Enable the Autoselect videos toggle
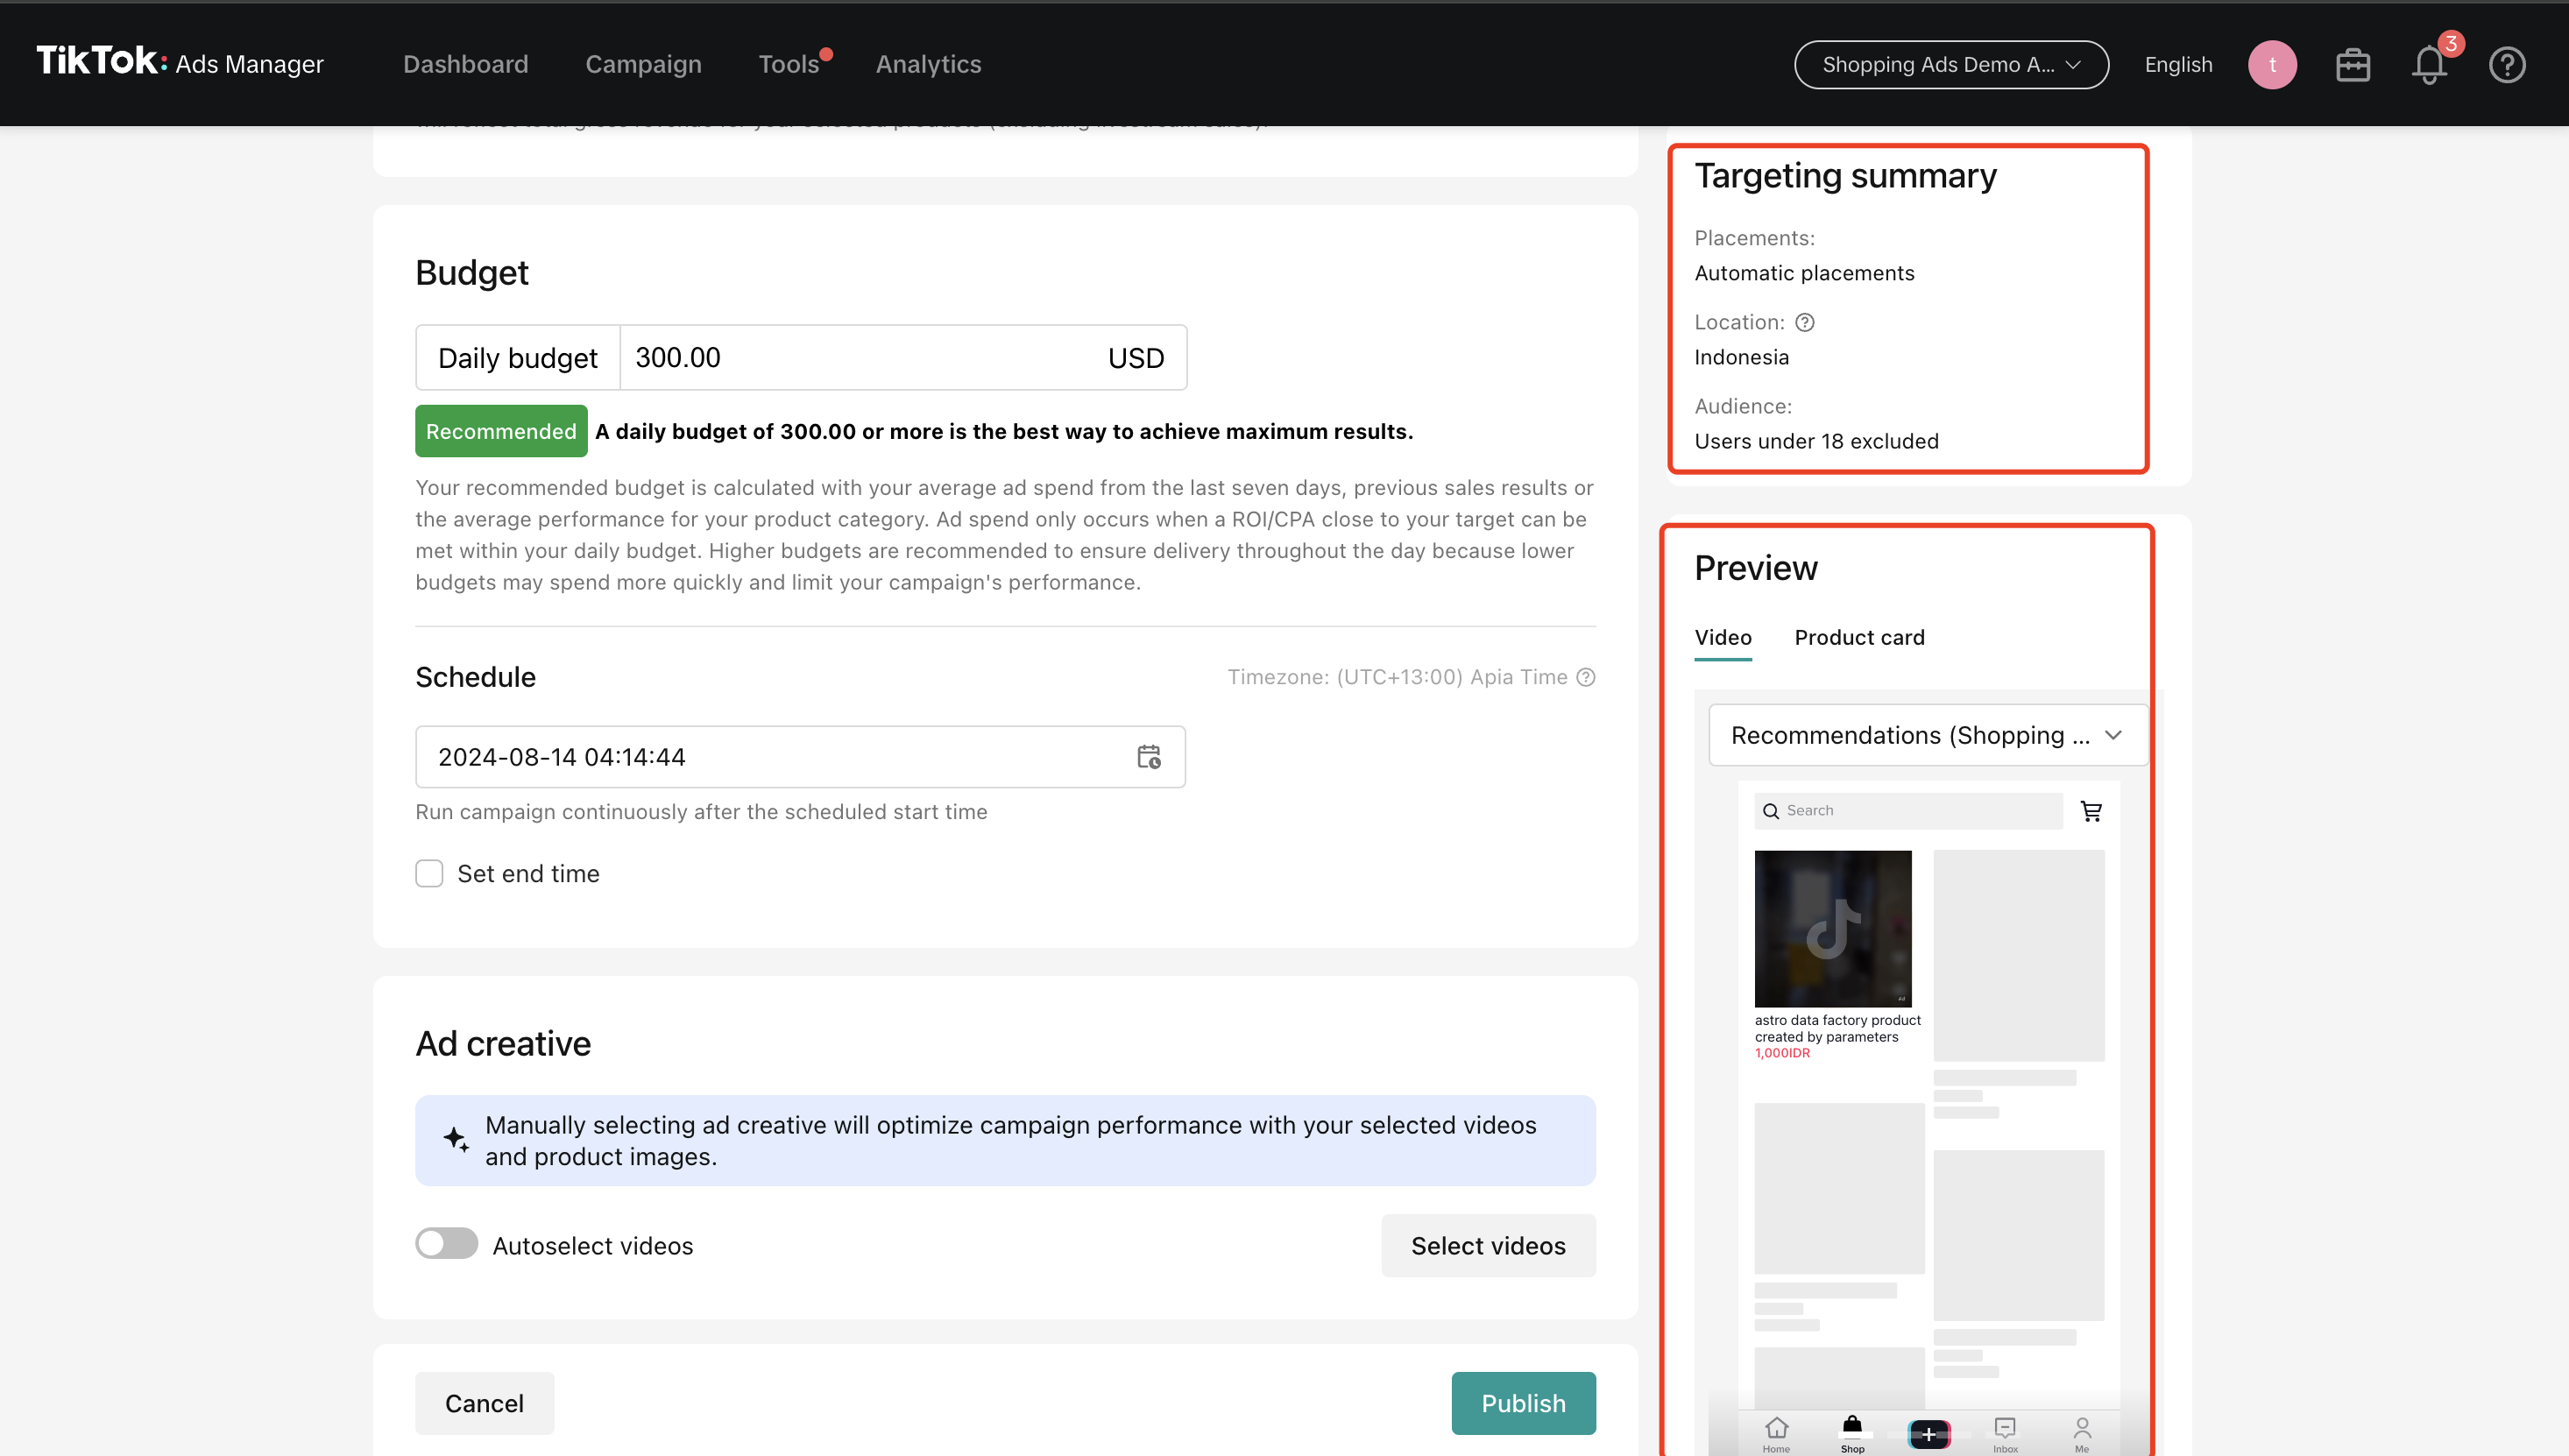This screenshot has width=2569, height=1456. [x=447, y=1244]
